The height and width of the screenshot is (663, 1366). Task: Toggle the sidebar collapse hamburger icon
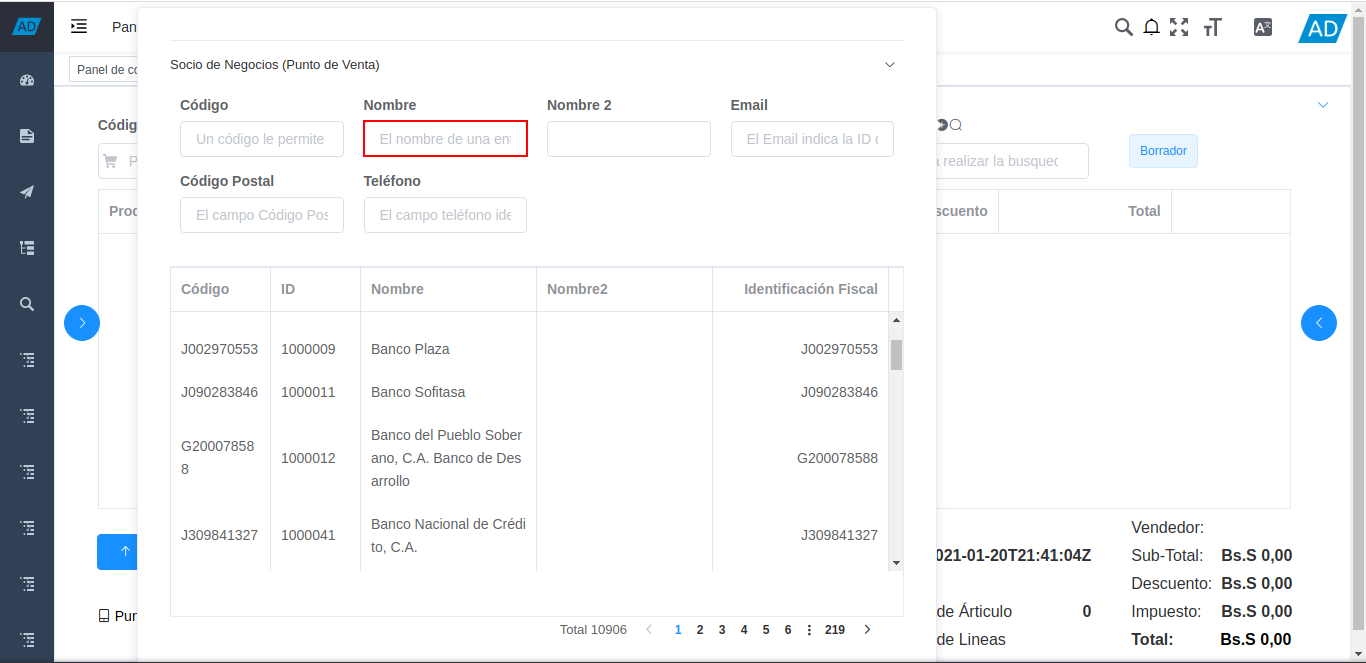pos(79,27)
